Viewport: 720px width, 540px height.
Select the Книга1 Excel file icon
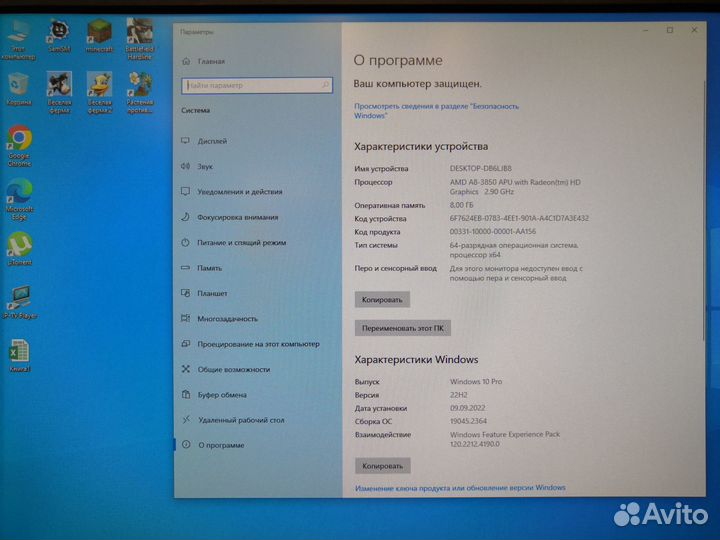19,352
